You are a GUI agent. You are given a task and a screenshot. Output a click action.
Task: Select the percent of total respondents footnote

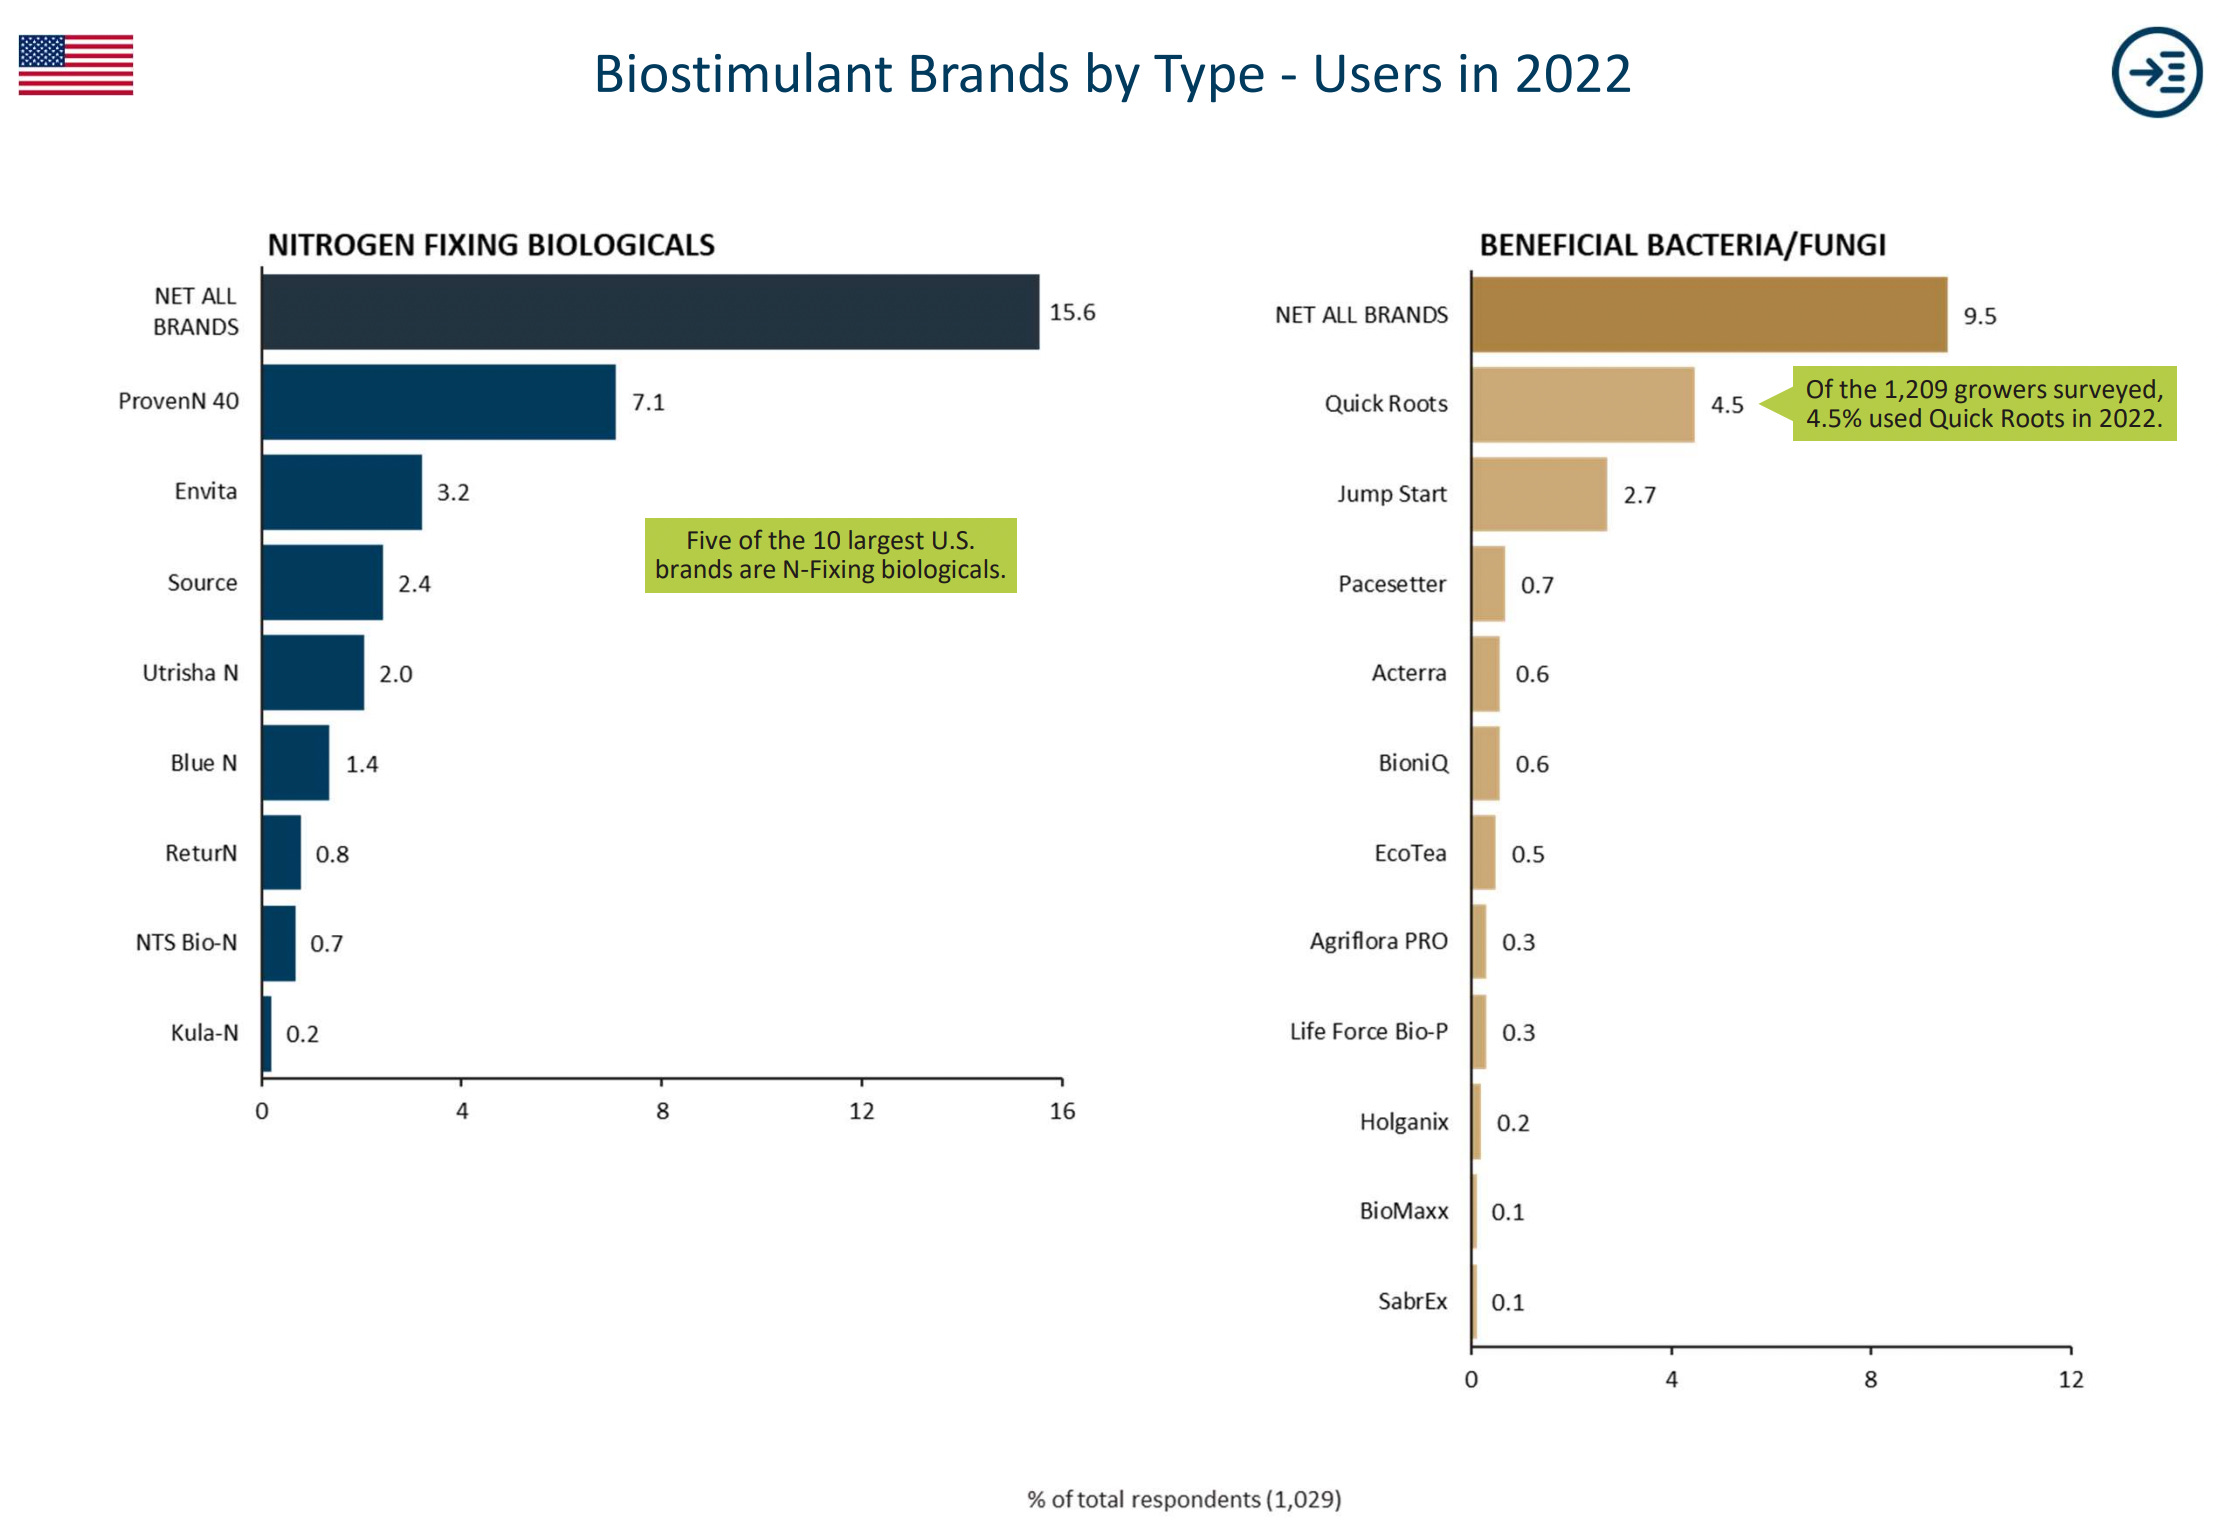[x=1185, y=1500]
